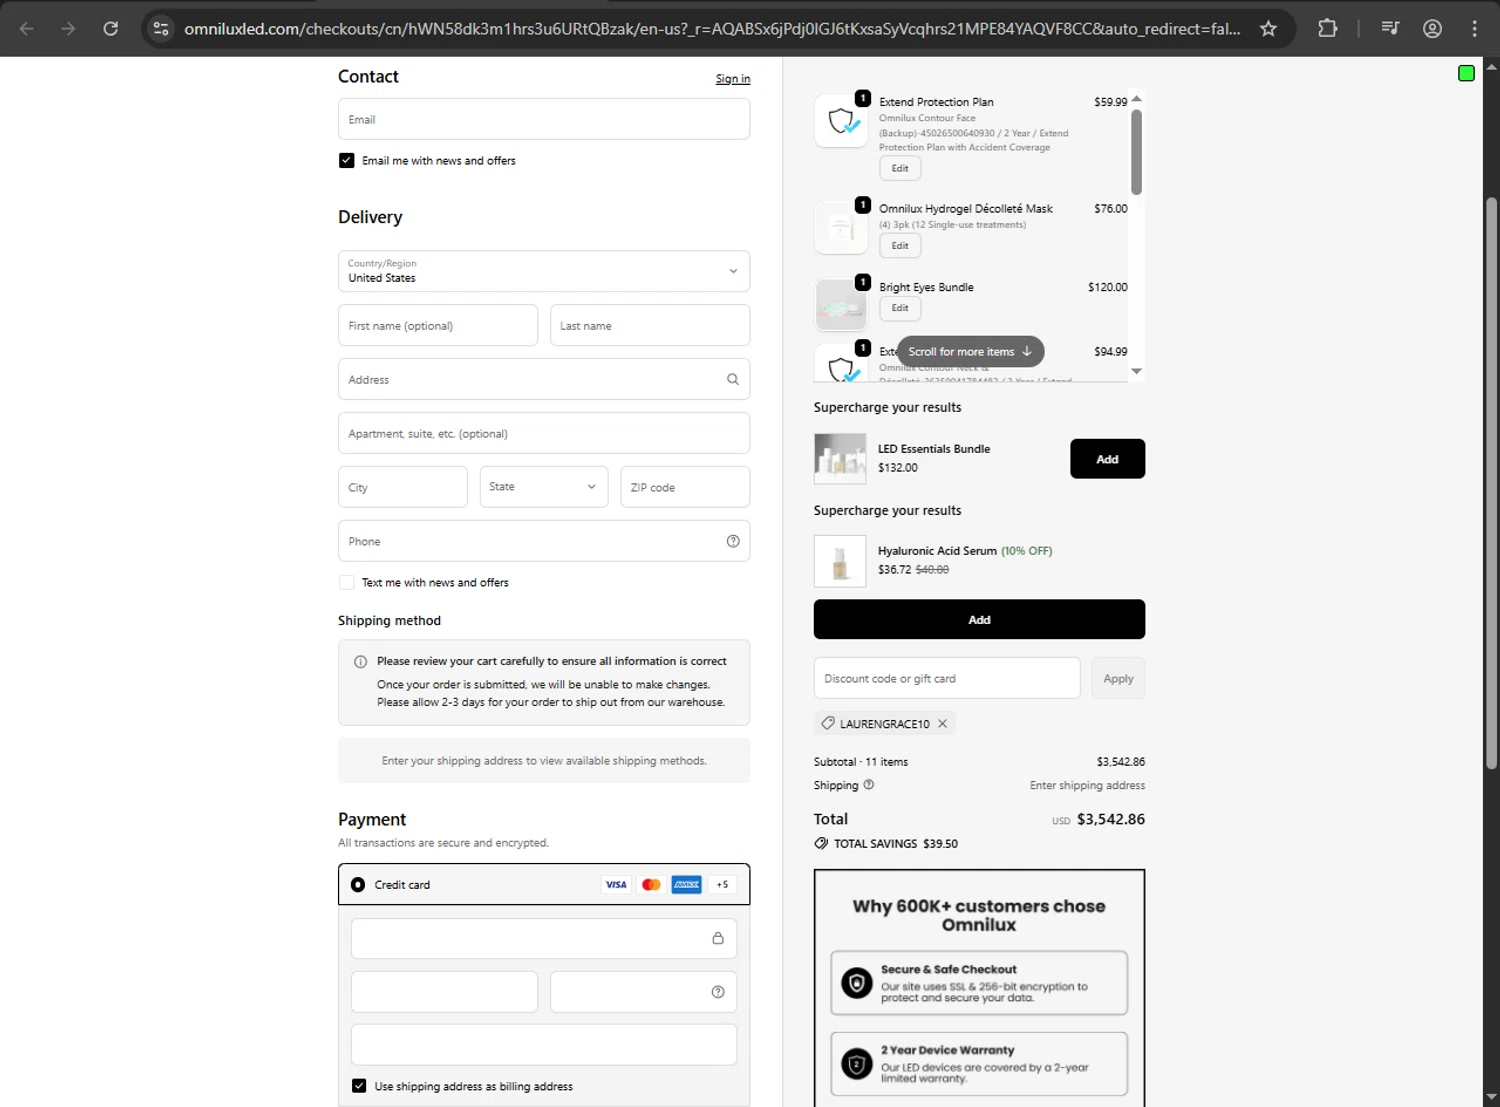Click the First name (optional) field

tap(438, 325)
